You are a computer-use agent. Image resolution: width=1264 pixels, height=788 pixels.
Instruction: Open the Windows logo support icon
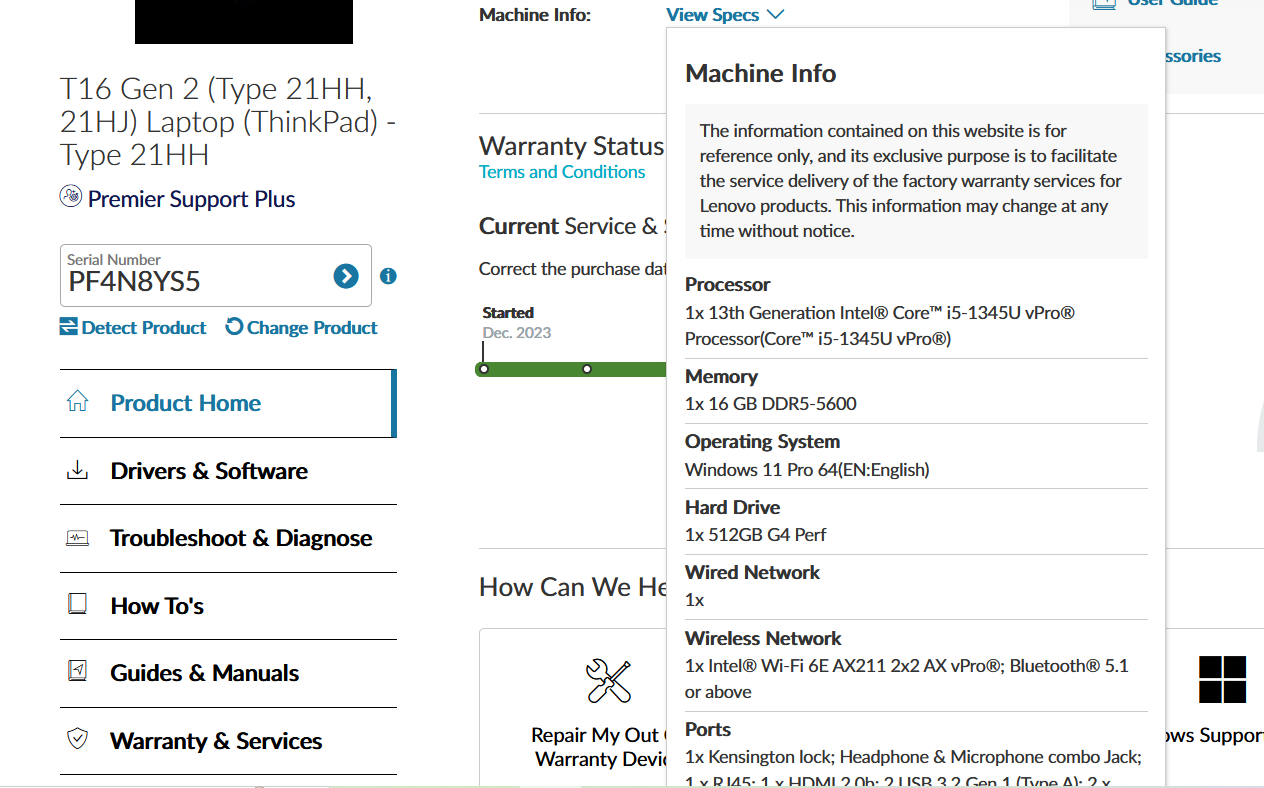coord(1222,680)
